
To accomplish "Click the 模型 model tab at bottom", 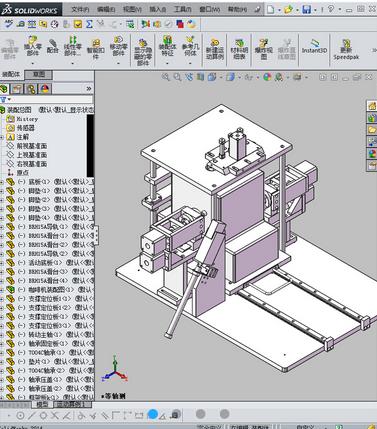I will 42,405.
